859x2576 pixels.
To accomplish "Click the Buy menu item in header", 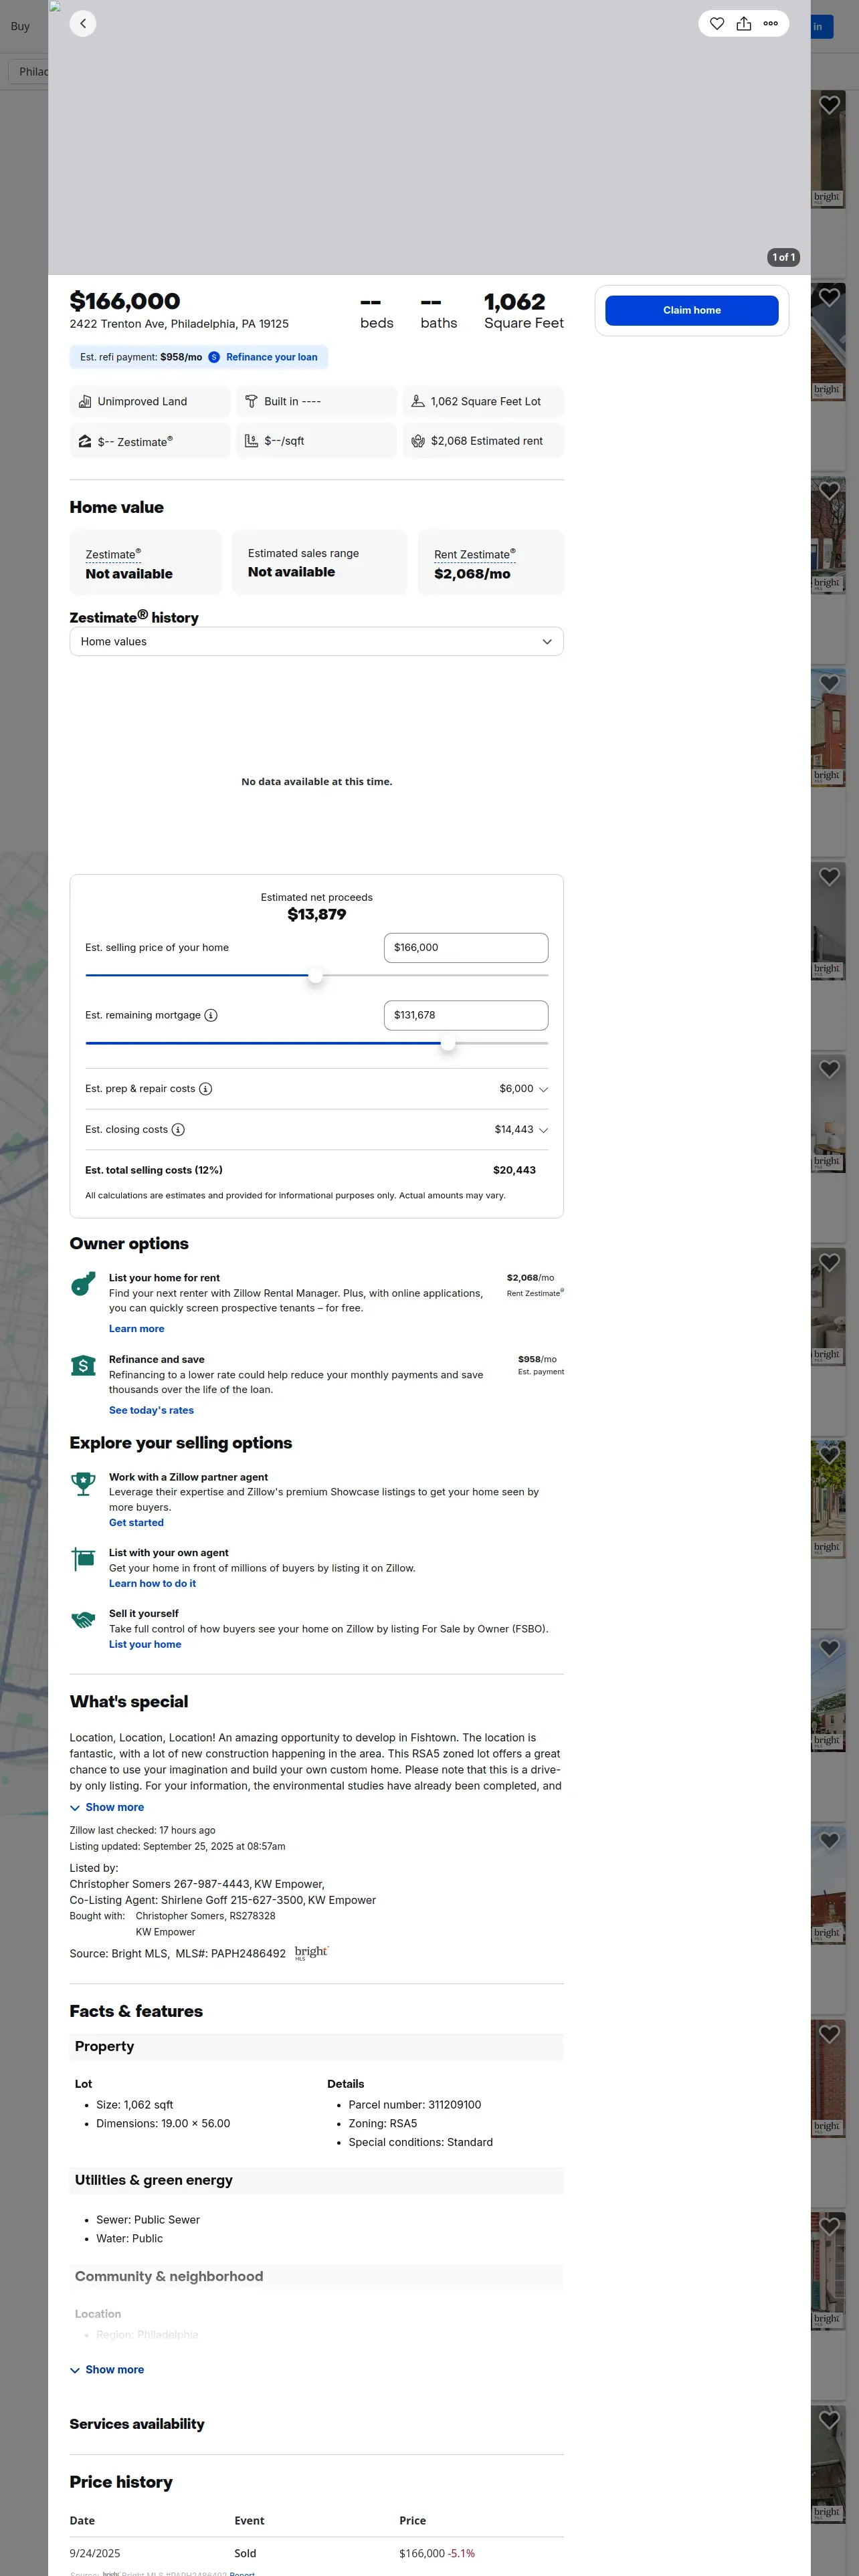I will point(20,26).
